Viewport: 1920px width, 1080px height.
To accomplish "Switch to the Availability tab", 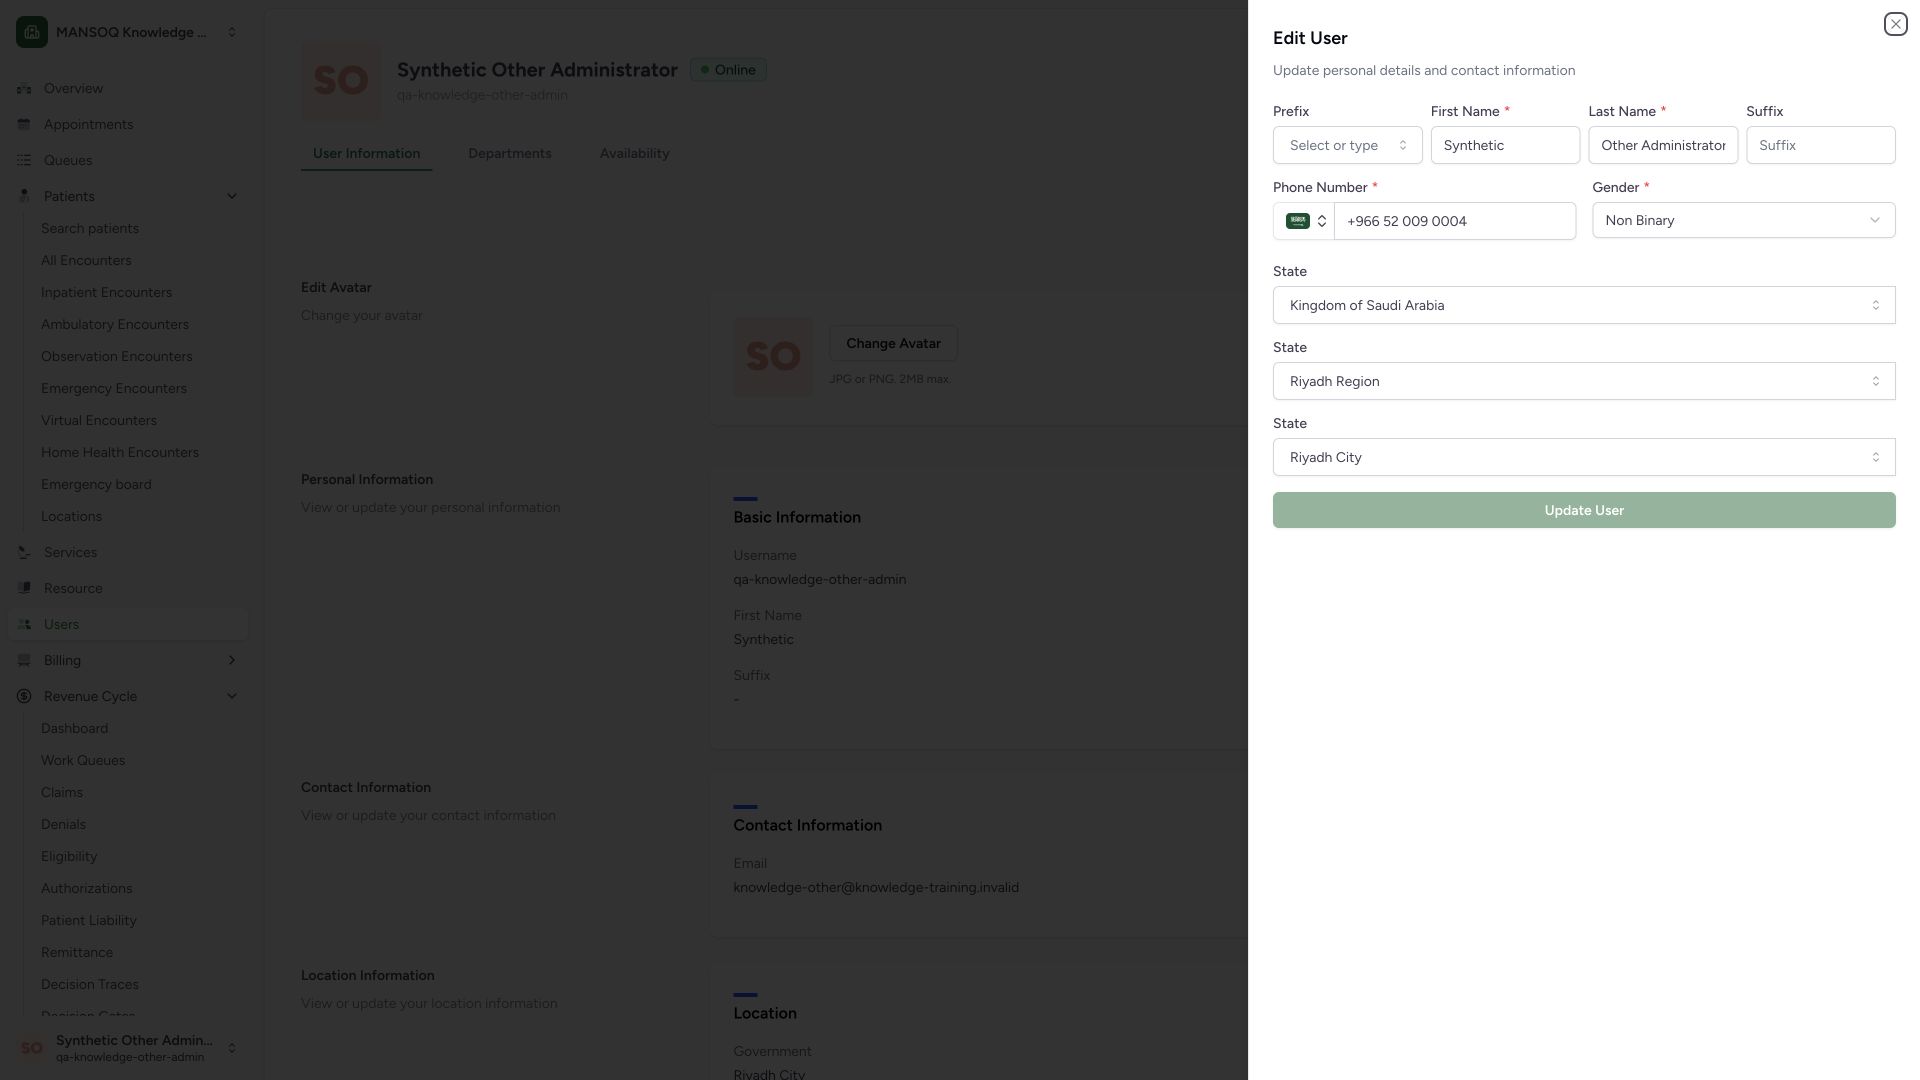I will pyautogui.click(x=634, y=153).
